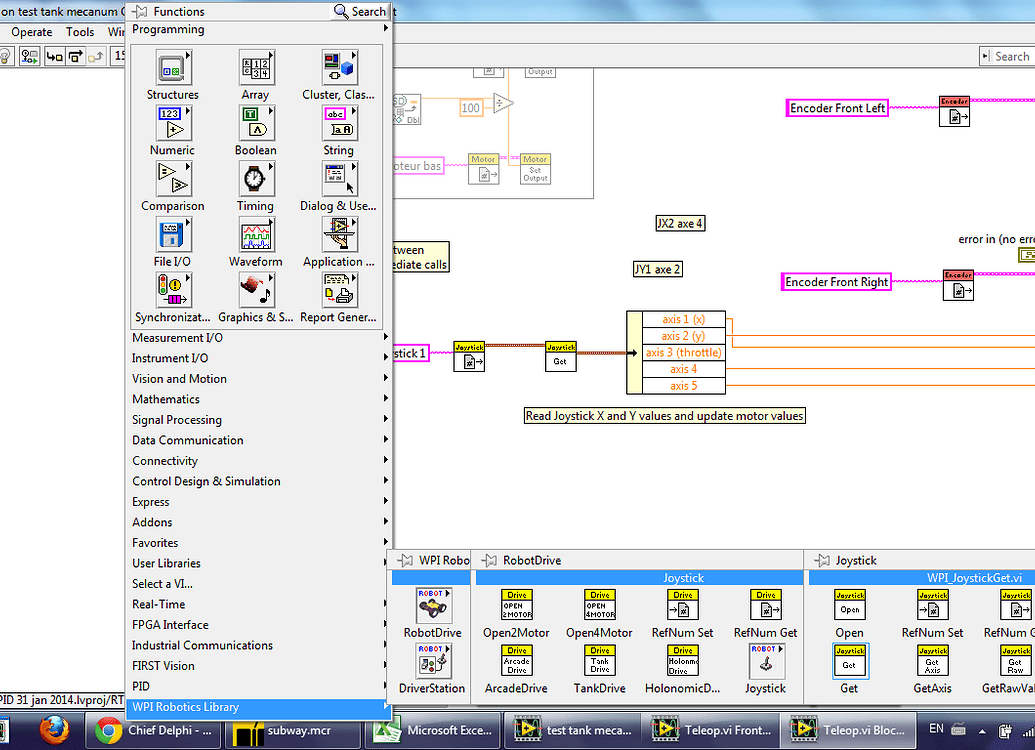The width and height of the screenshot is (1035, 750).
Task: Pick the HolonomicDrive VI
Action: coord(683,660)
